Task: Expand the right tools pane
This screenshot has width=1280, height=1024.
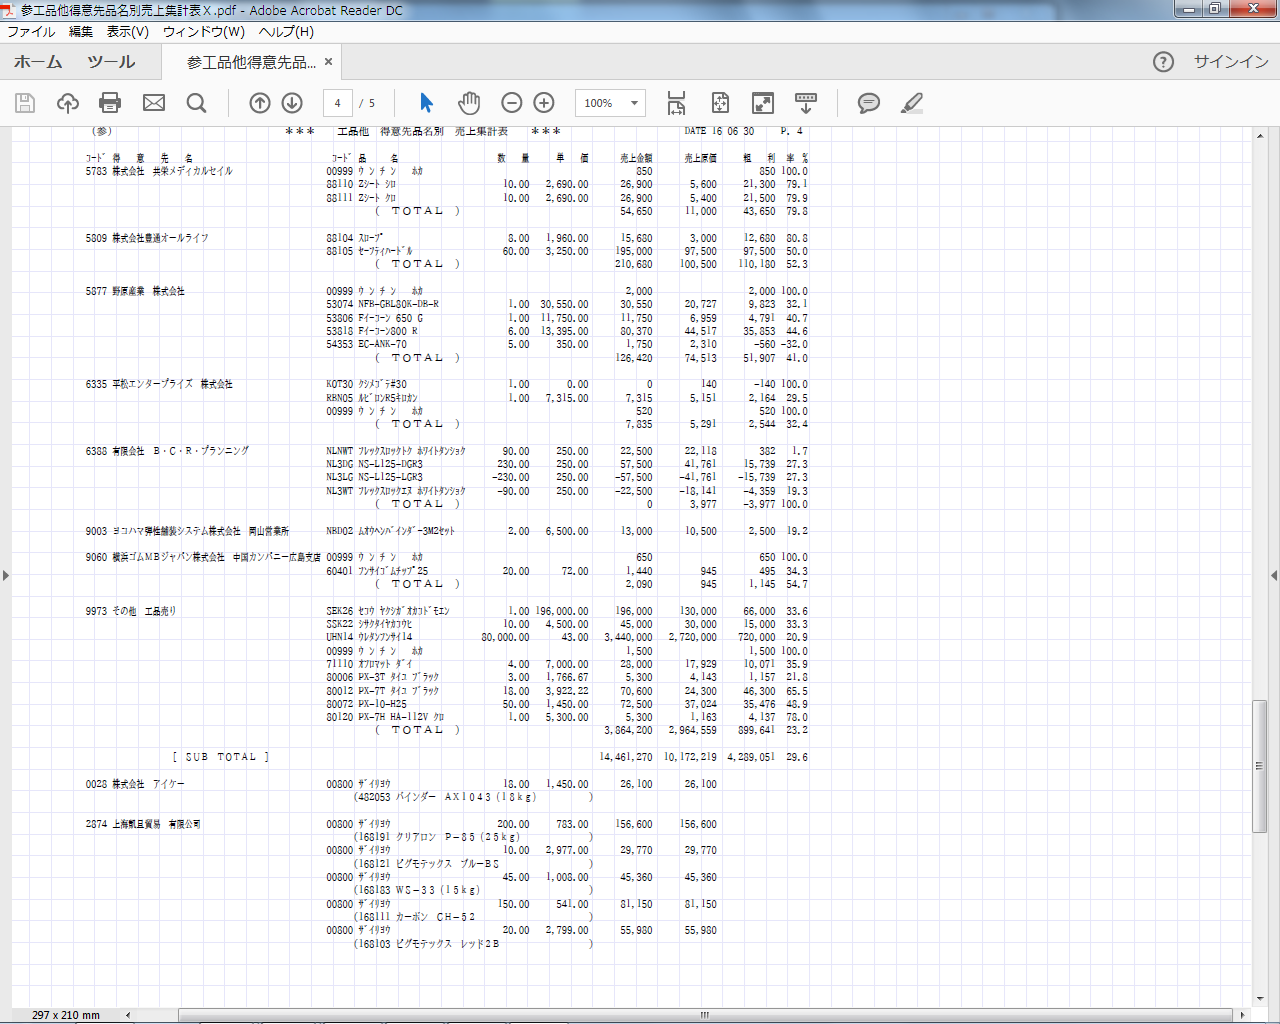Action: (1273, 575)
